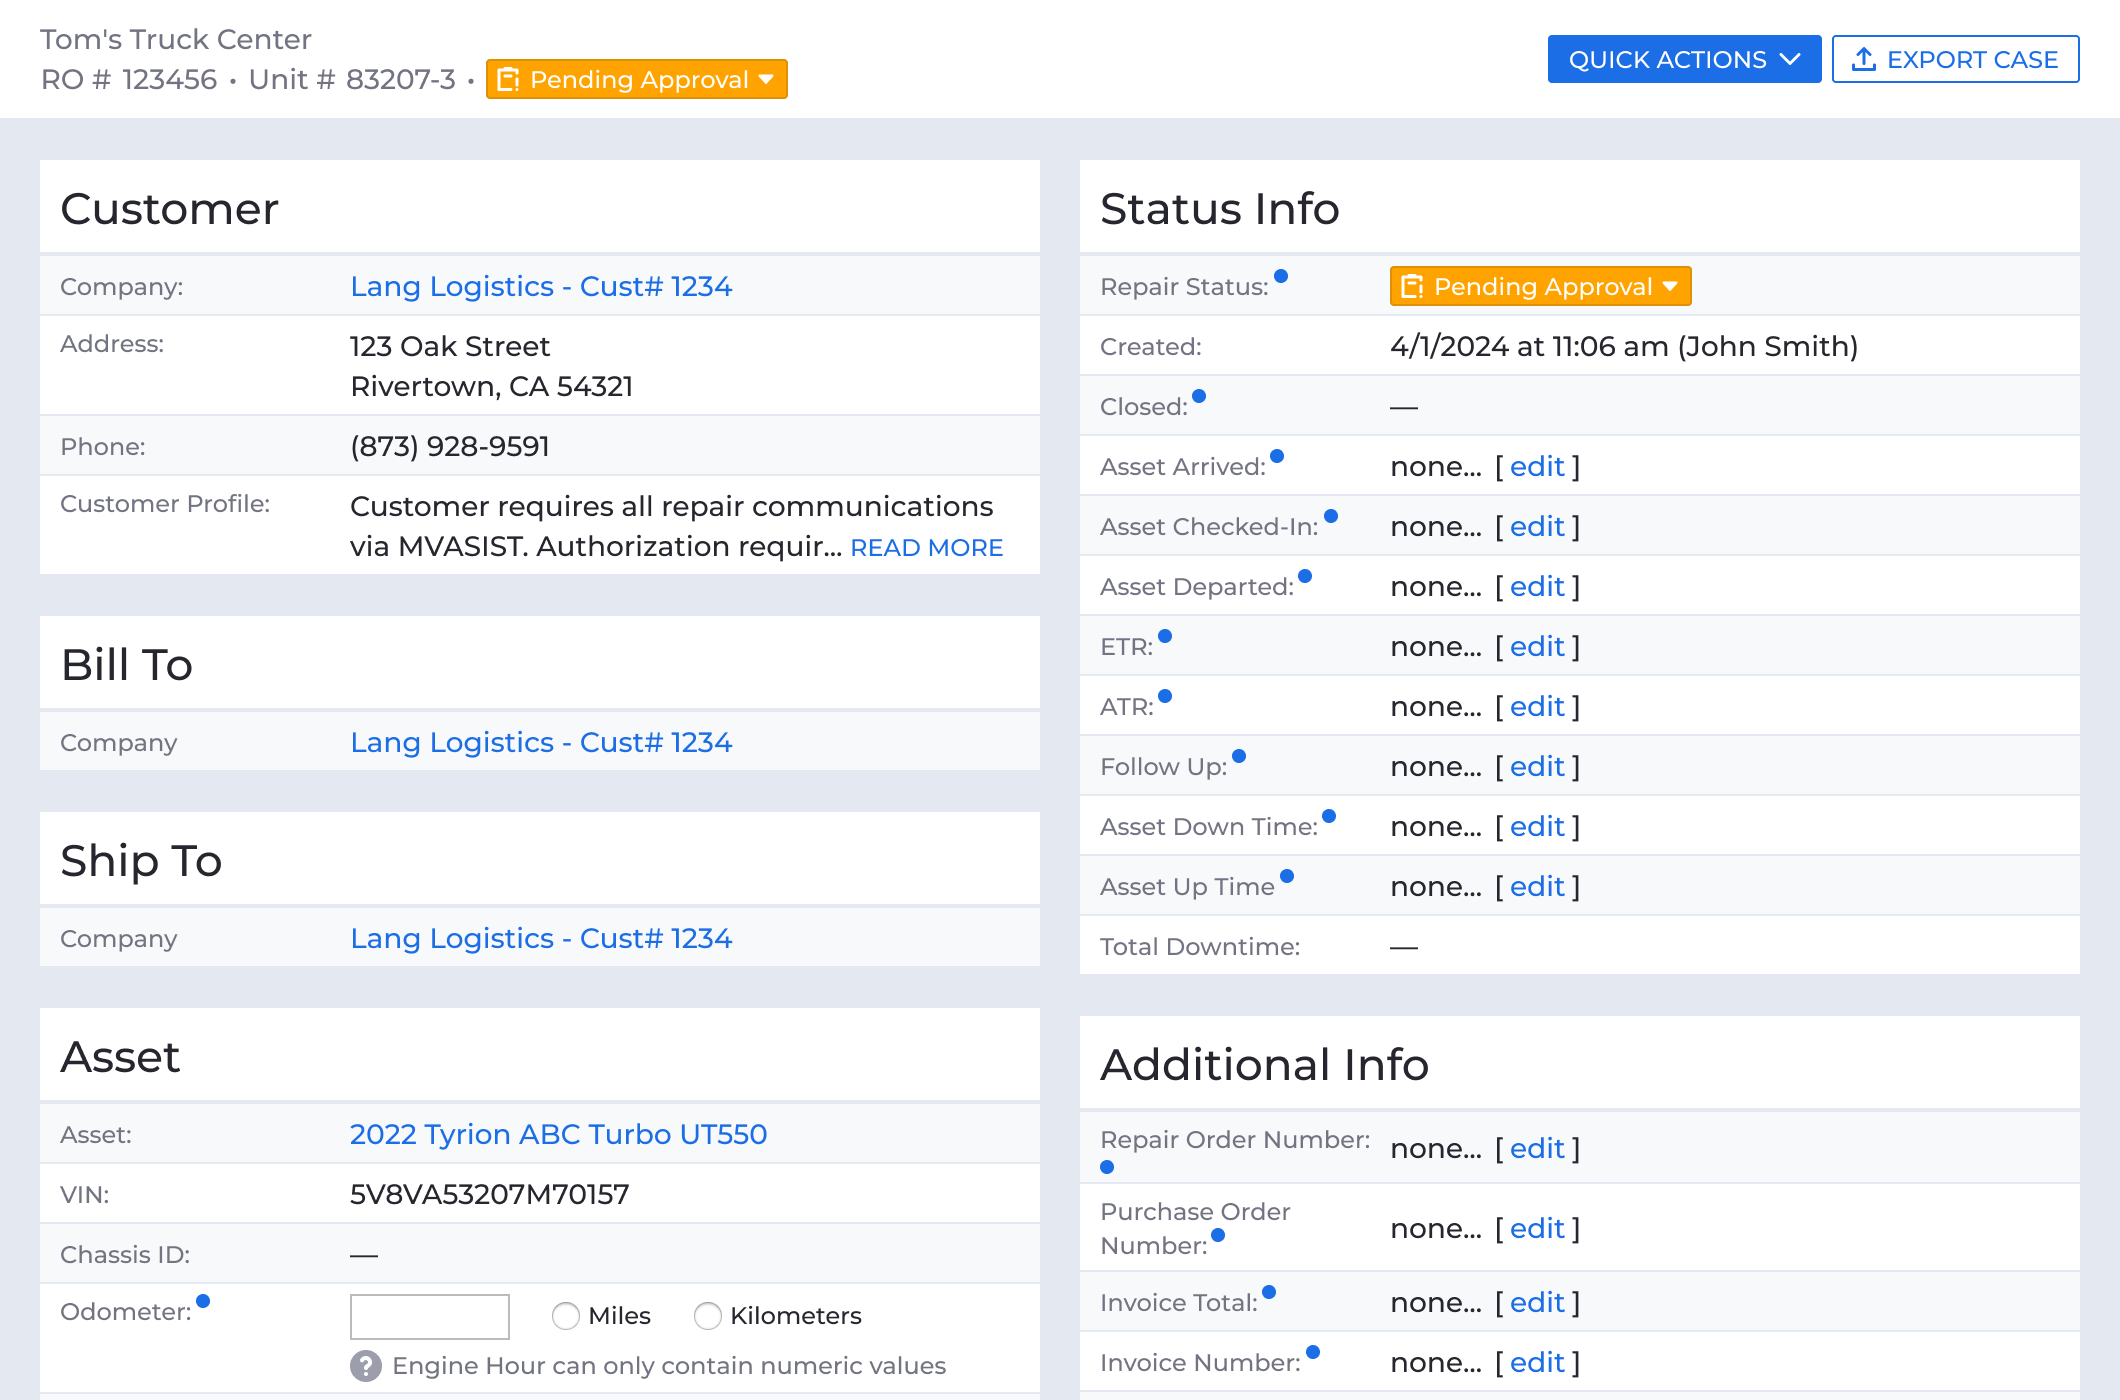Screen dimensions: 2120x1400
Task: Open the Quick Actions dropdown menu
Action: [x=1684, y=59]
